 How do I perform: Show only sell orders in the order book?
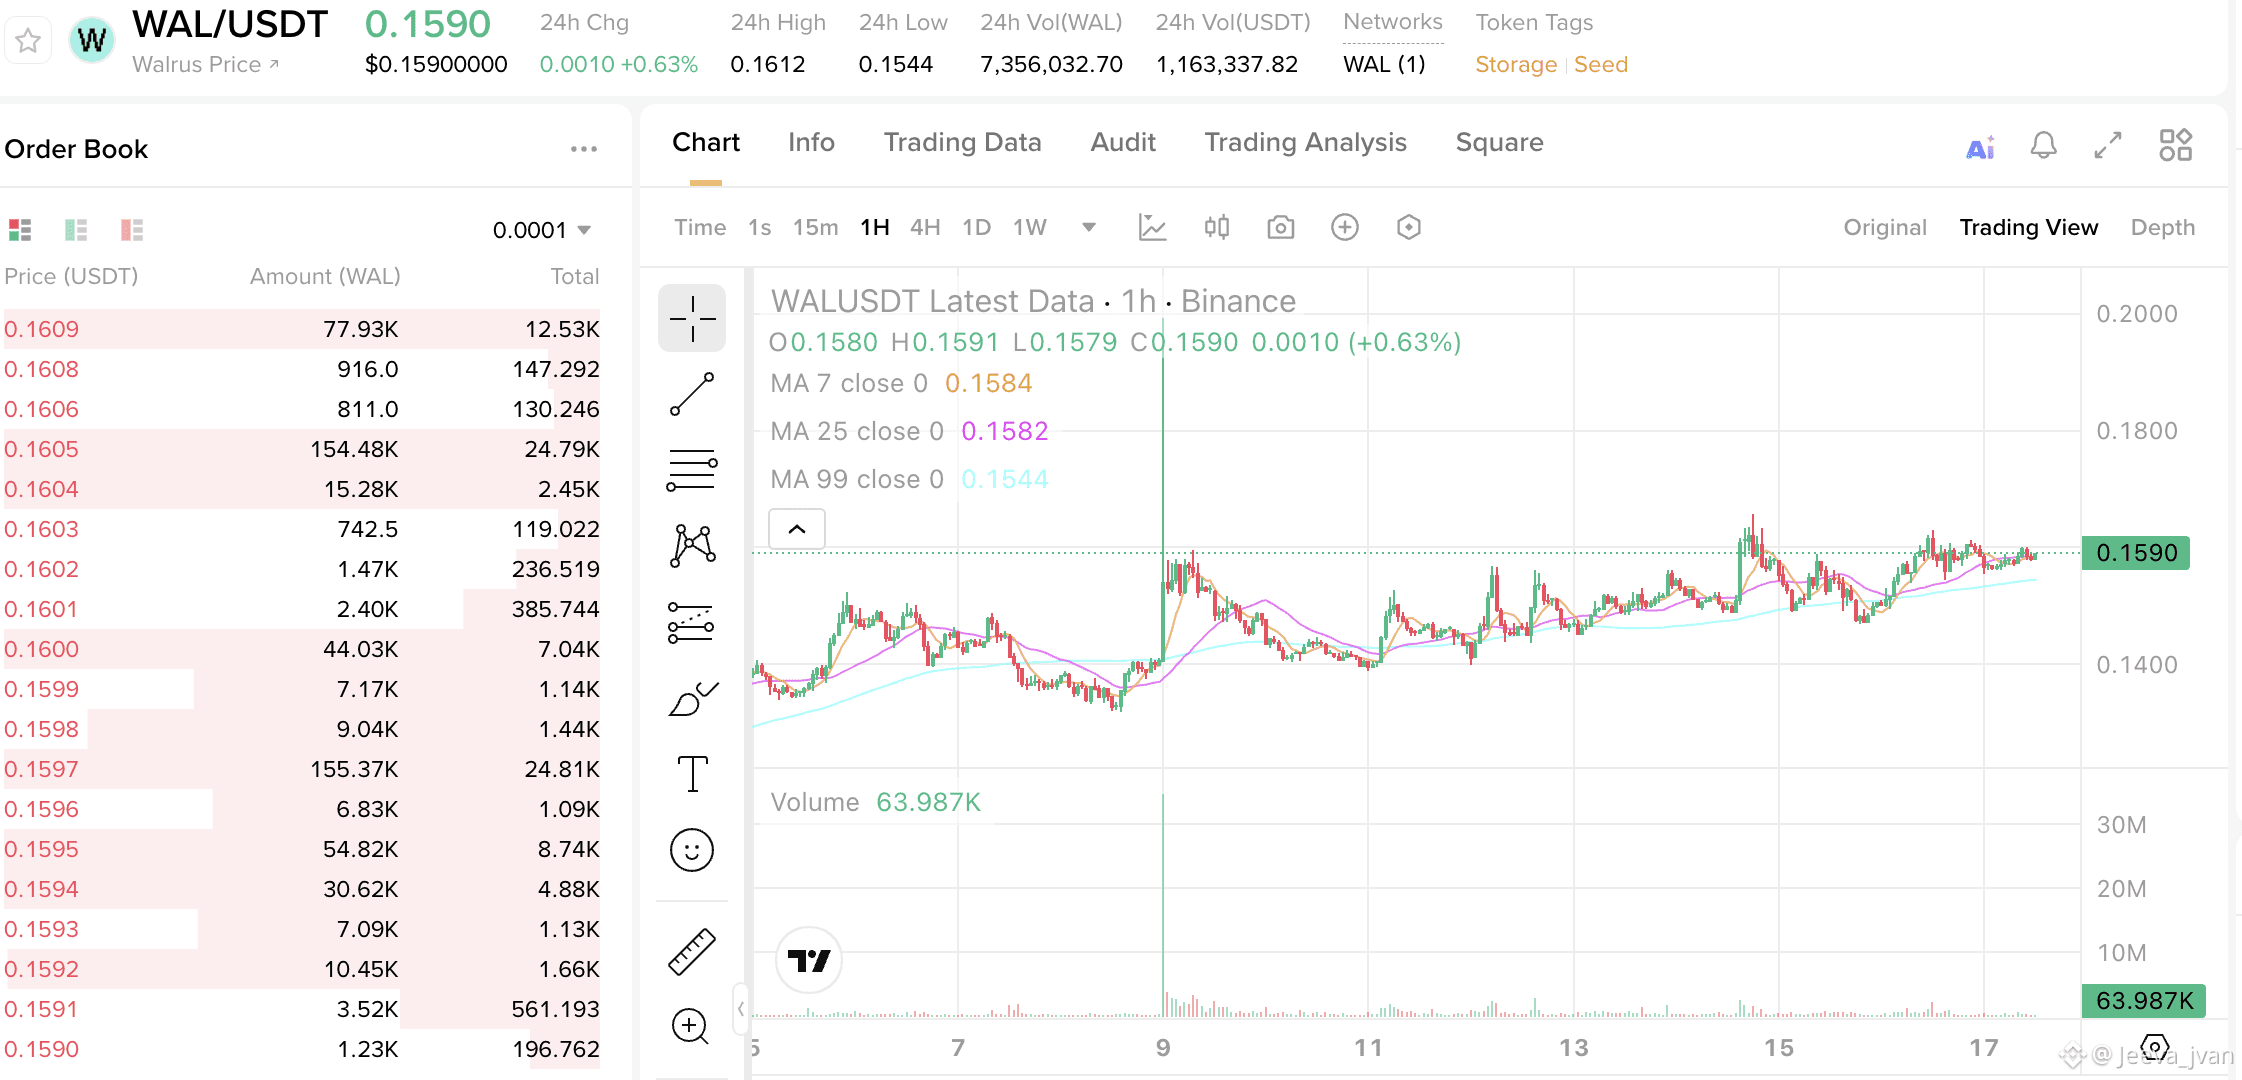click(x=132, y=230)
